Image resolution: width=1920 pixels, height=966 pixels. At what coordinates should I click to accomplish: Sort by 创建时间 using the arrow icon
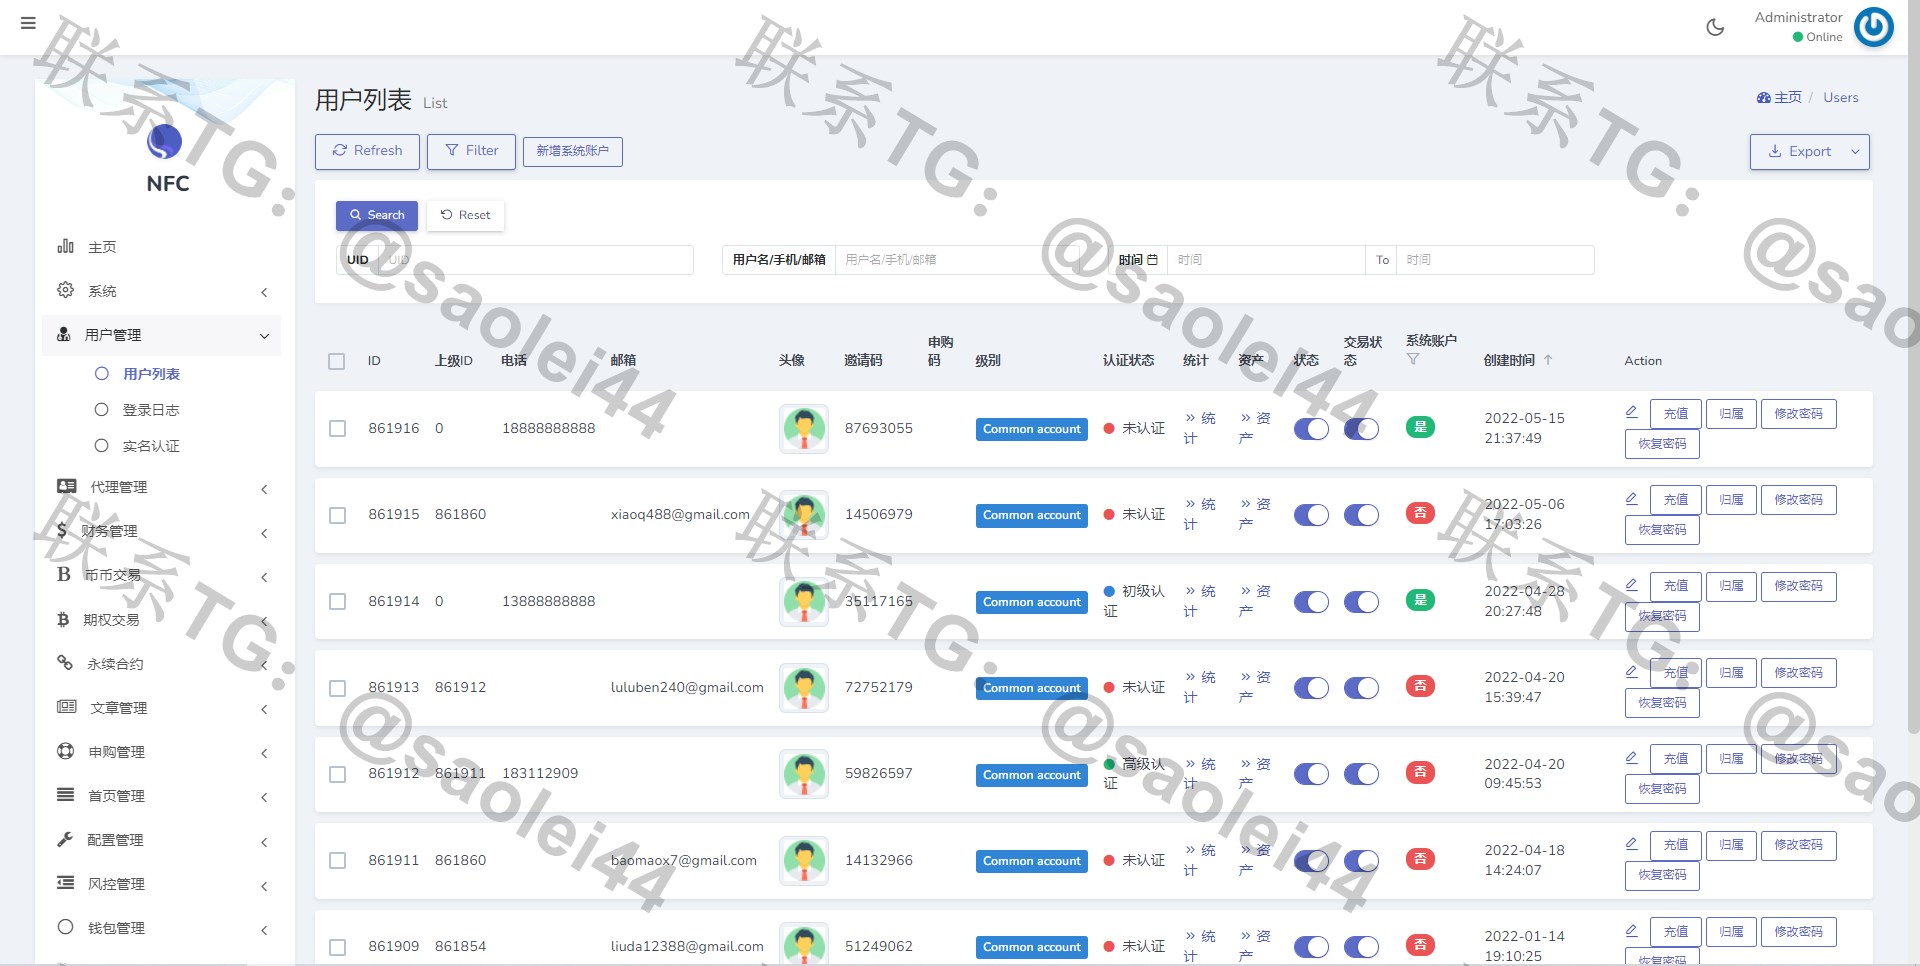pyautogui.click(x=1548, y=360)
